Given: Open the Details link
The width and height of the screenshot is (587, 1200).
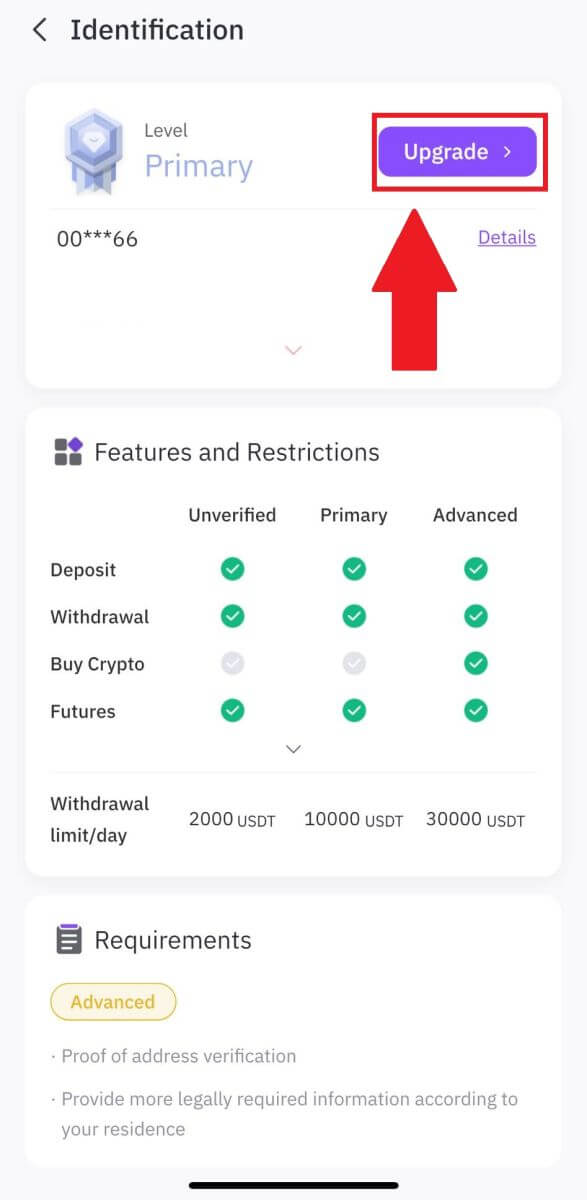Looking at the screenshot, I should 506,237.
